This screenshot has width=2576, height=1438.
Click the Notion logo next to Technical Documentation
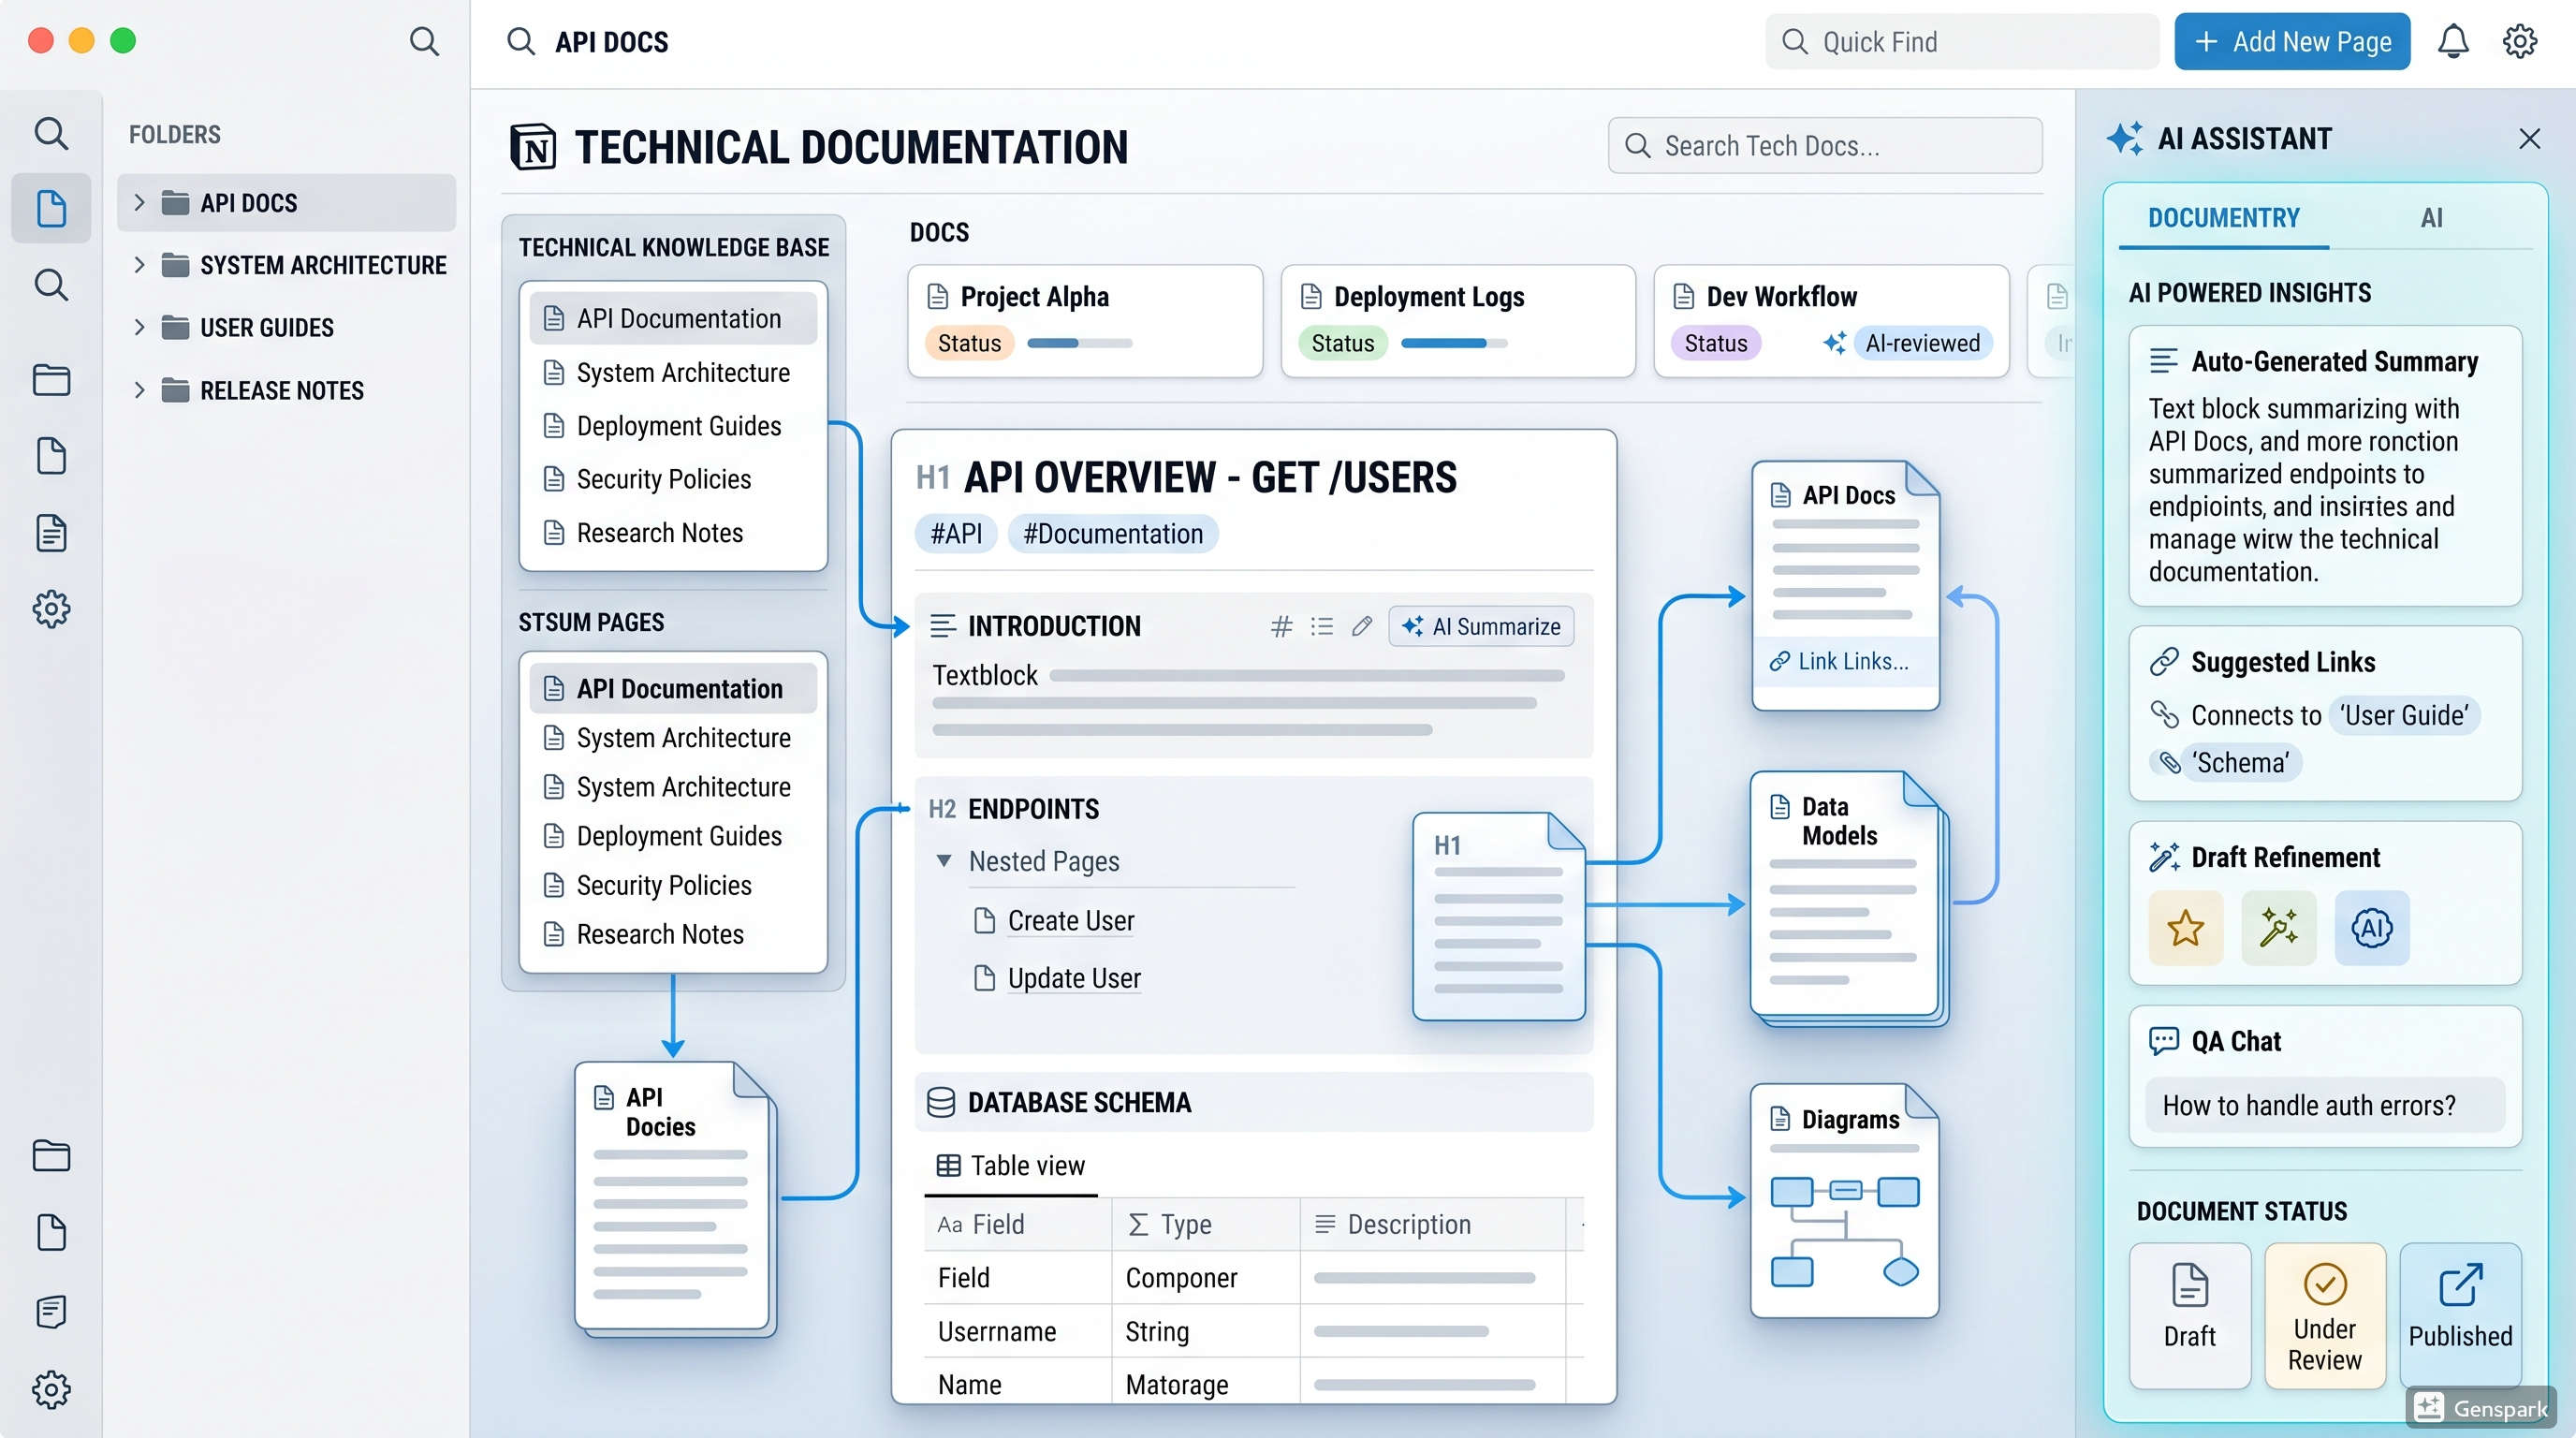533,147
